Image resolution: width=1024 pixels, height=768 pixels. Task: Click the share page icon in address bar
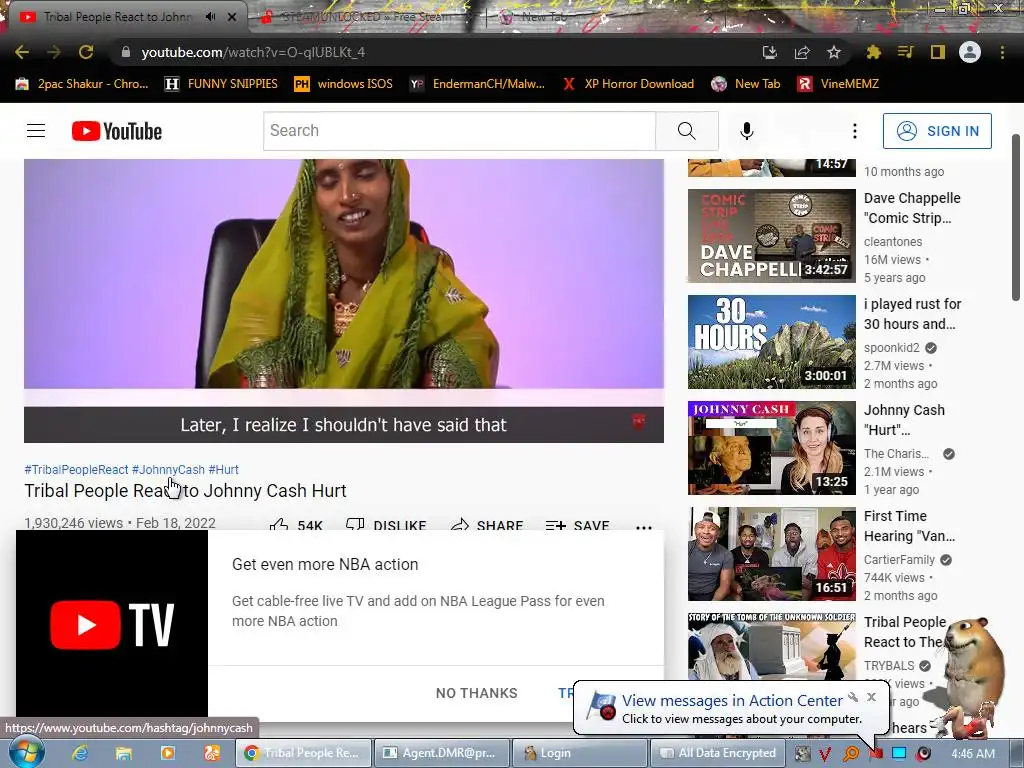tap(802, 52)
